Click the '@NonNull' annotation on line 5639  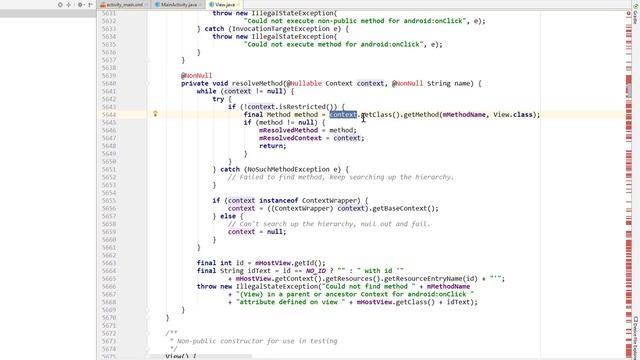pyautogui.click(x=197, y=76)
